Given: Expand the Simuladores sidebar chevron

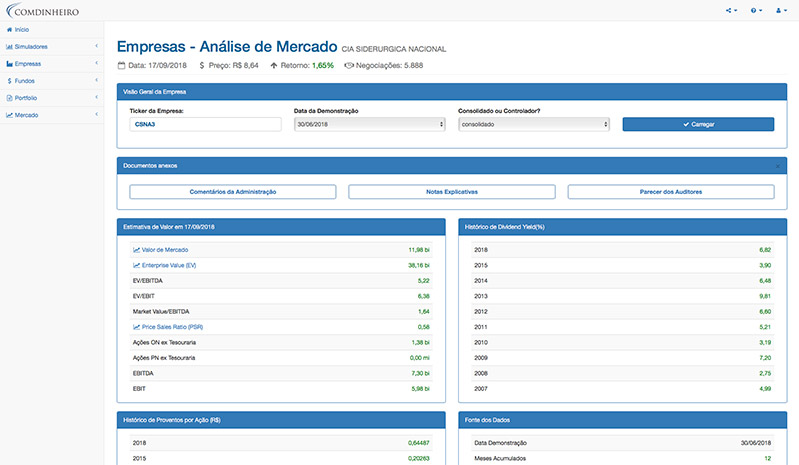Looking at the screenshot, I should coord(96,46).
